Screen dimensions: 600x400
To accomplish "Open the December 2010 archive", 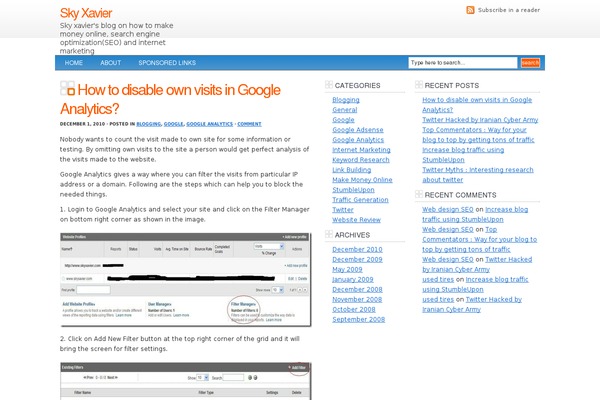I will pos(357,250).
